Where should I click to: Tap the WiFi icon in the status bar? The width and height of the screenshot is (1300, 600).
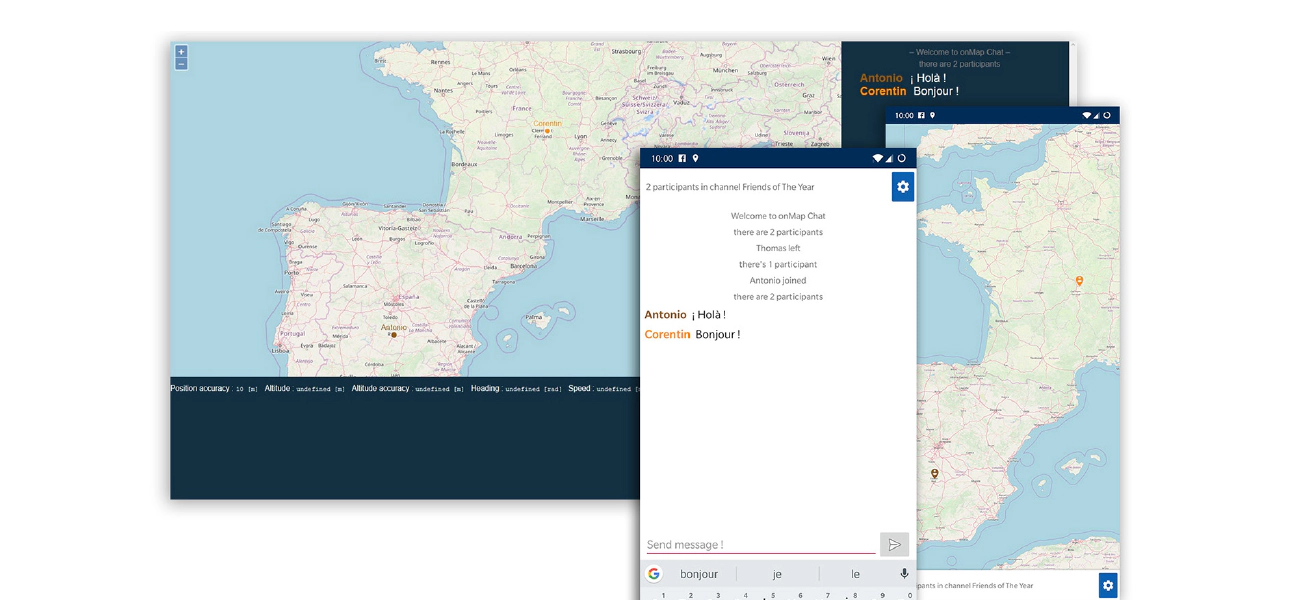(x=877, y=158)
